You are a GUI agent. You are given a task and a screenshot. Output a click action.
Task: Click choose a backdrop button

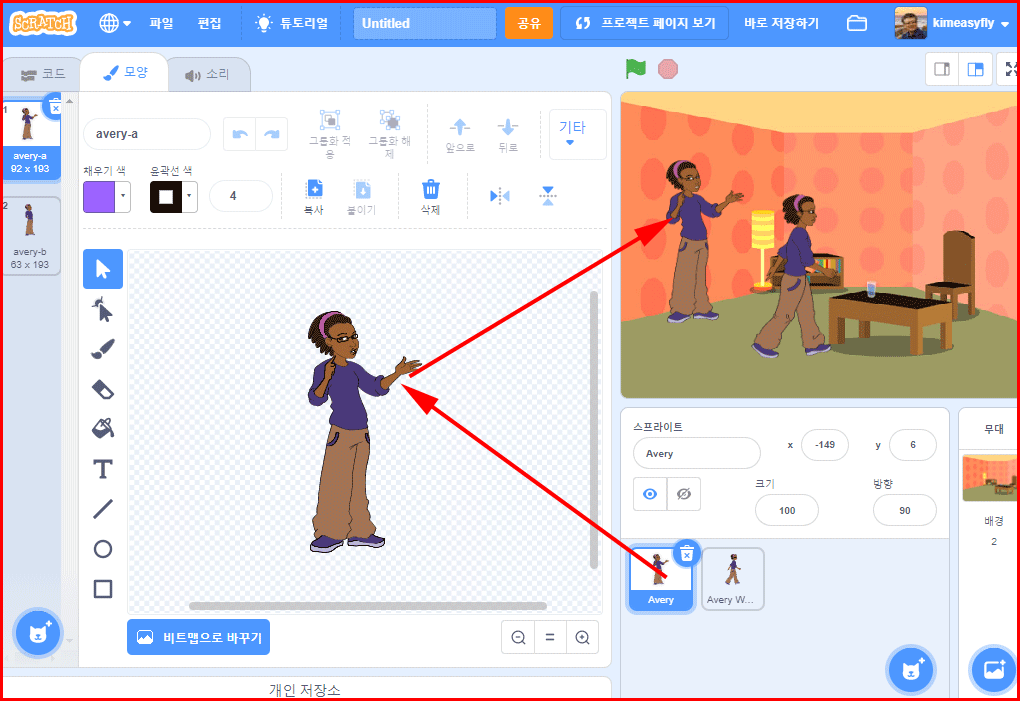993,669
